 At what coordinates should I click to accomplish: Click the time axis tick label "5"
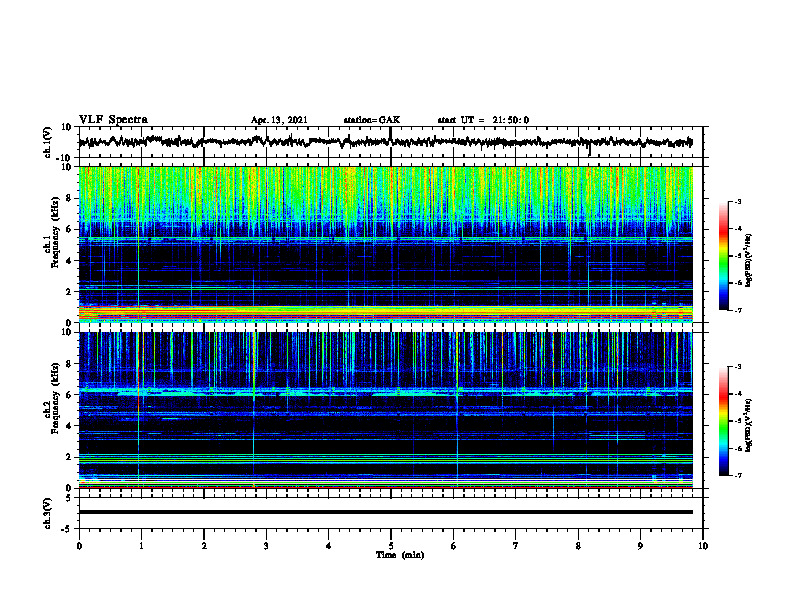pyautogui.click(x=391, y=546)
